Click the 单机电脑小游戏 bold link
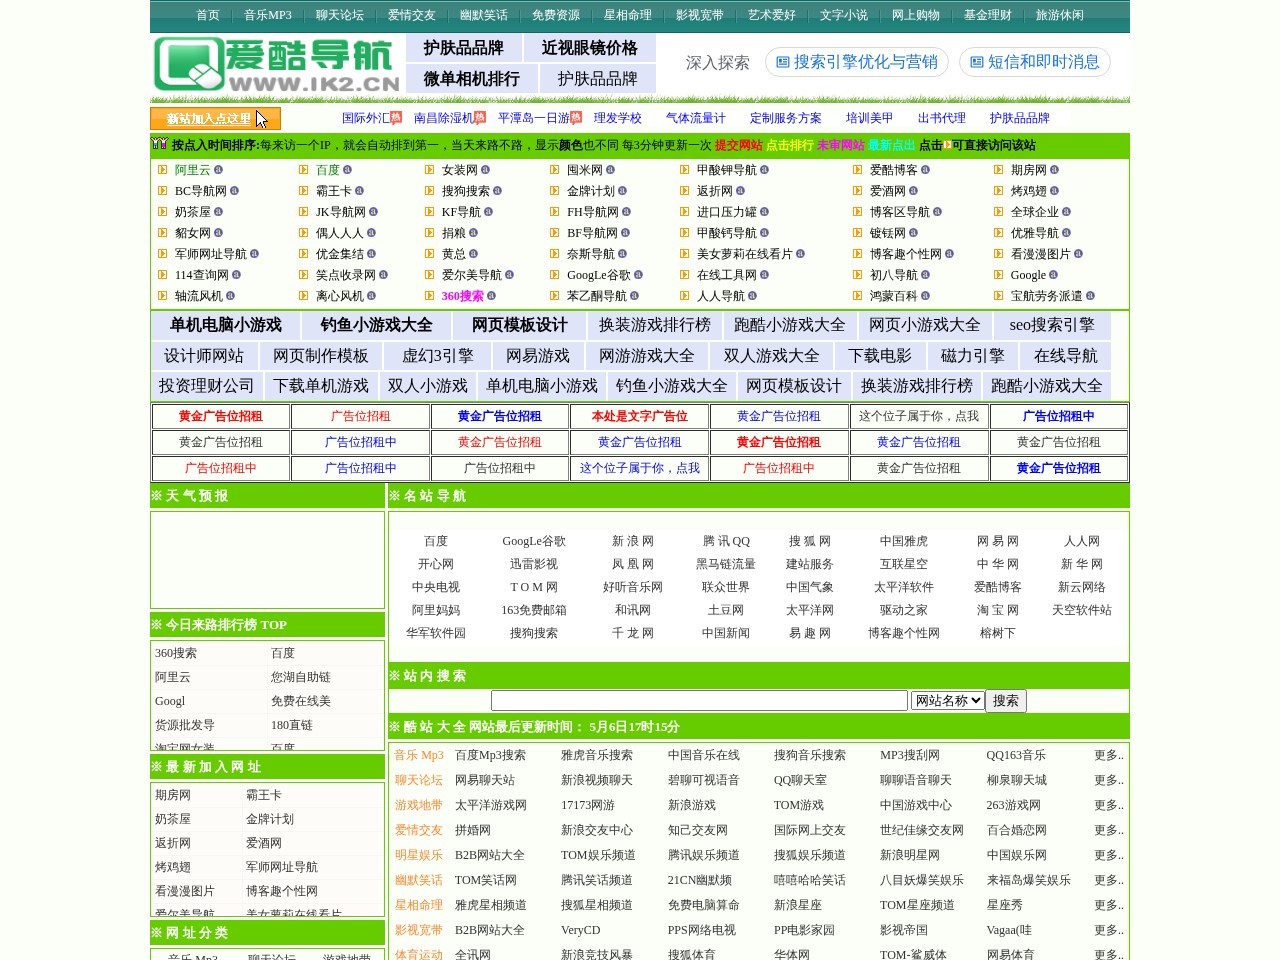Screen dimensions: 1280x960 tap(226, 325)
